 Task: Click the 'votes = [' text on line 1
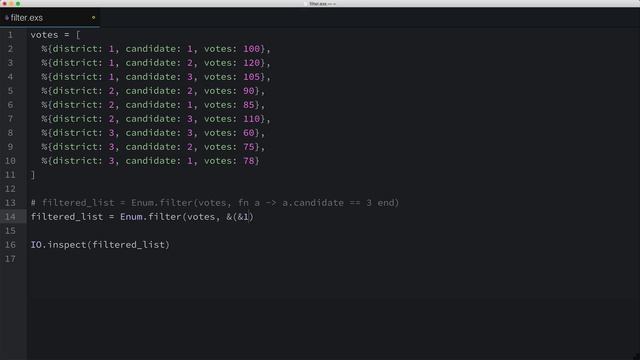(56, 35)
